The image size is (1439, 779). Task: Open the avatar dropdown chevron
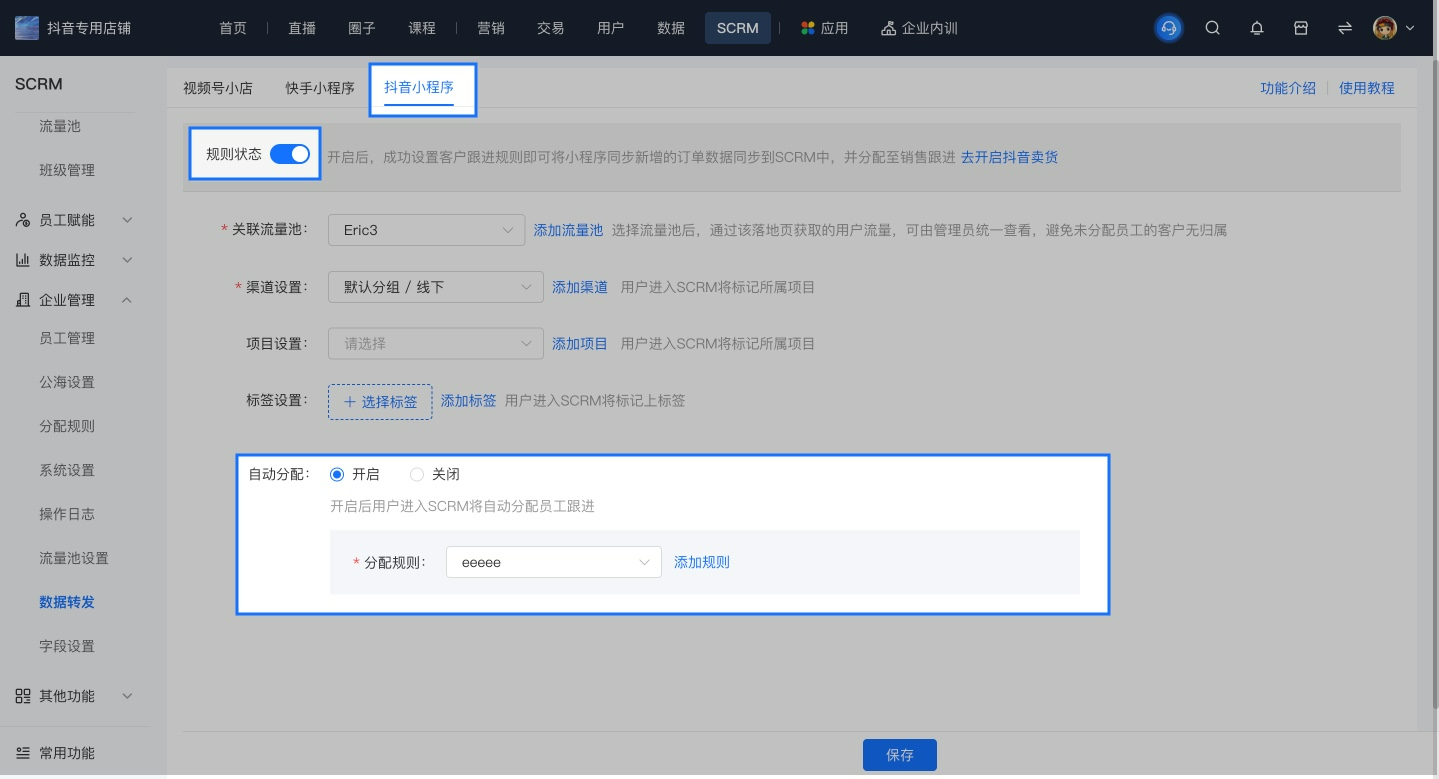tap(1410, 28)
